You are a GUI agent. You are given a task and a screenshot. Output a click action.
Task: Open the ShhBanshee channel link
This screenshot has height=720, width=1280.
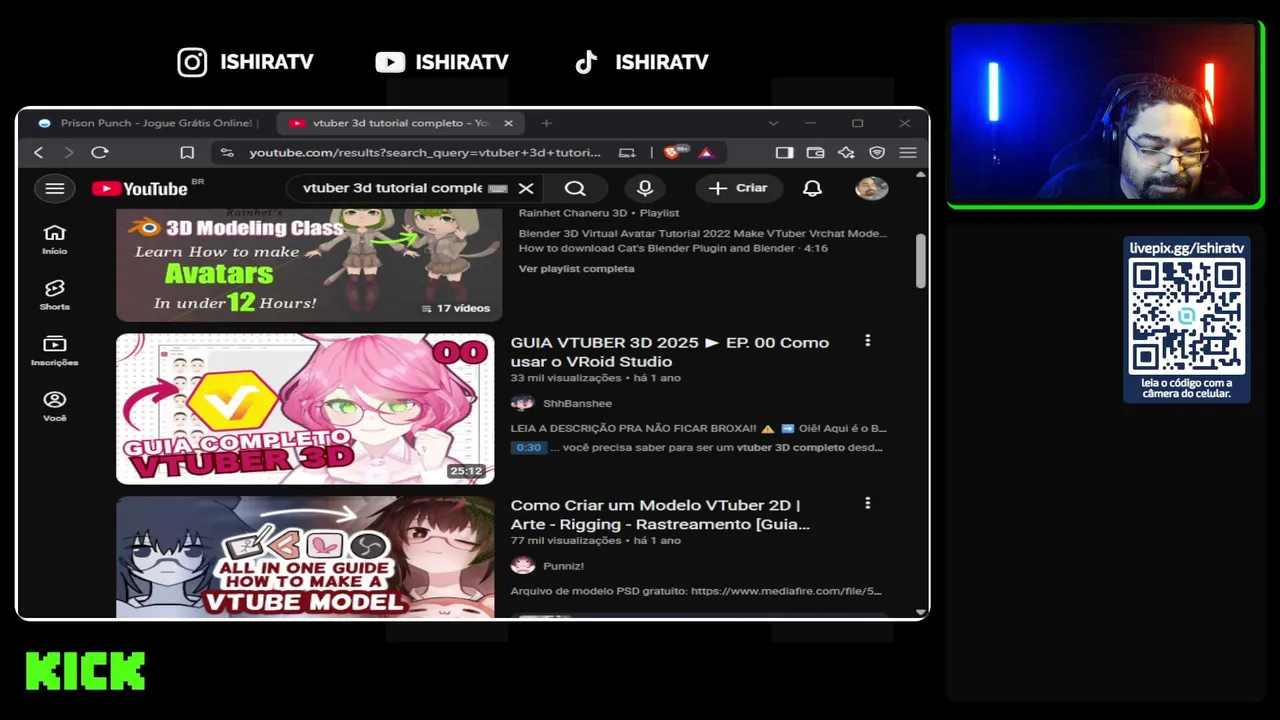pos(577,403)
